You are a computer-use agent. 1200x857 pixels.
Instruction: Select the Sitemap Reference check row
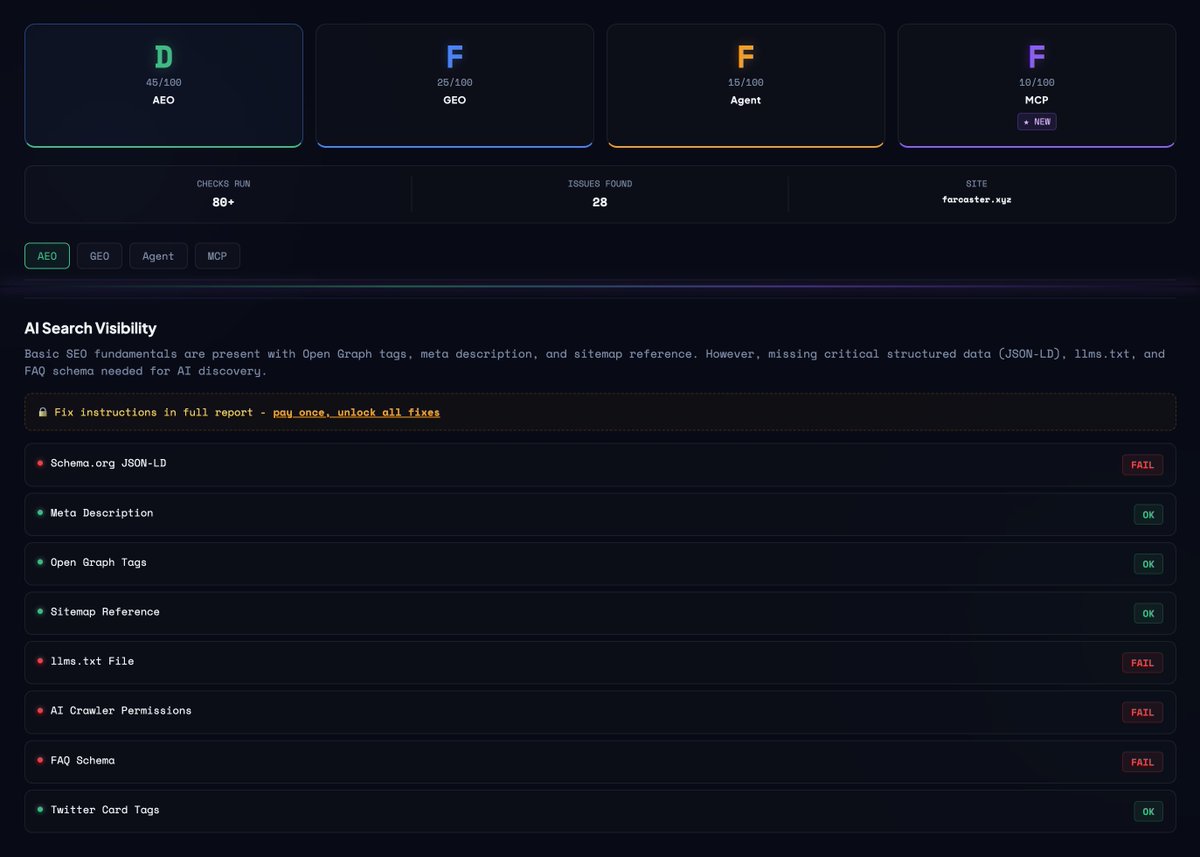pyautogui.click(x=600, y=613)
